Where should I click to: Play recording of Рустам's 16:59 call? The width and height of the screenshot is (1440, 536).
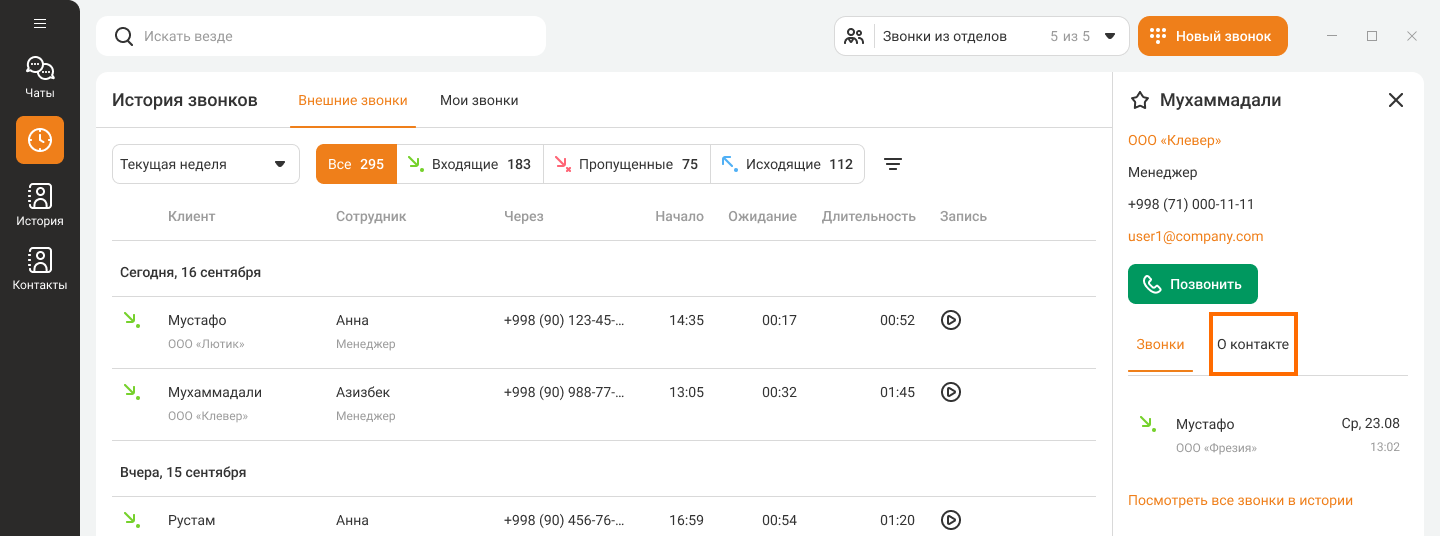click(x=951, y=520)
